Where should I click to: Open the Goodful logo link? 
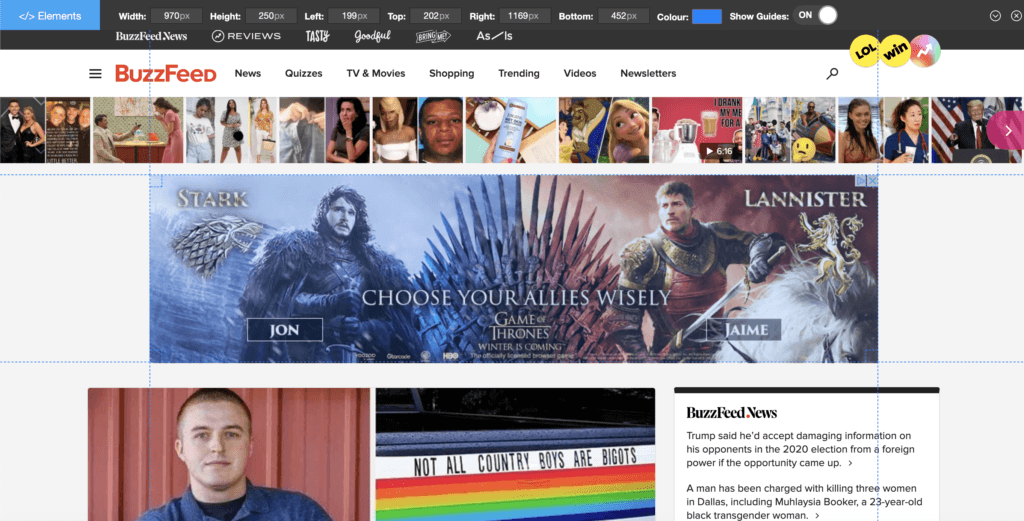372,36
